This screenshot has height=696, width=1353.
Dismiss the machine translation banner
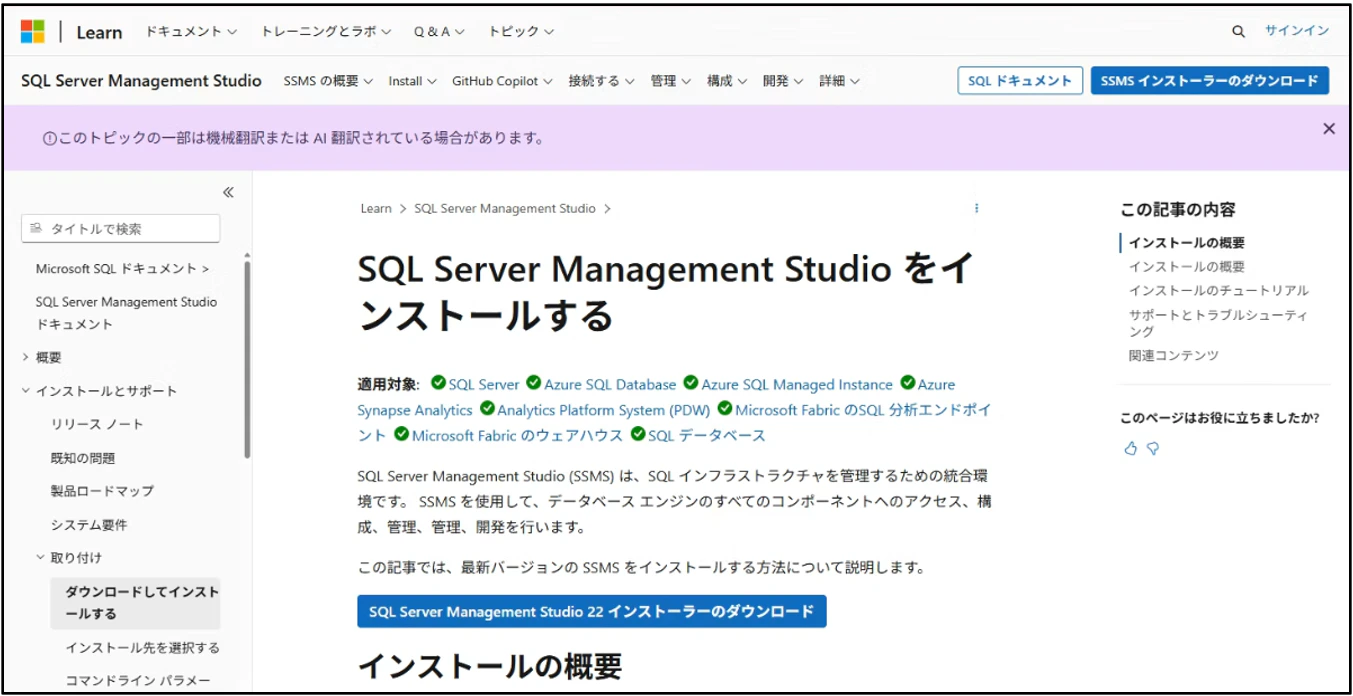pos(1329,129)
